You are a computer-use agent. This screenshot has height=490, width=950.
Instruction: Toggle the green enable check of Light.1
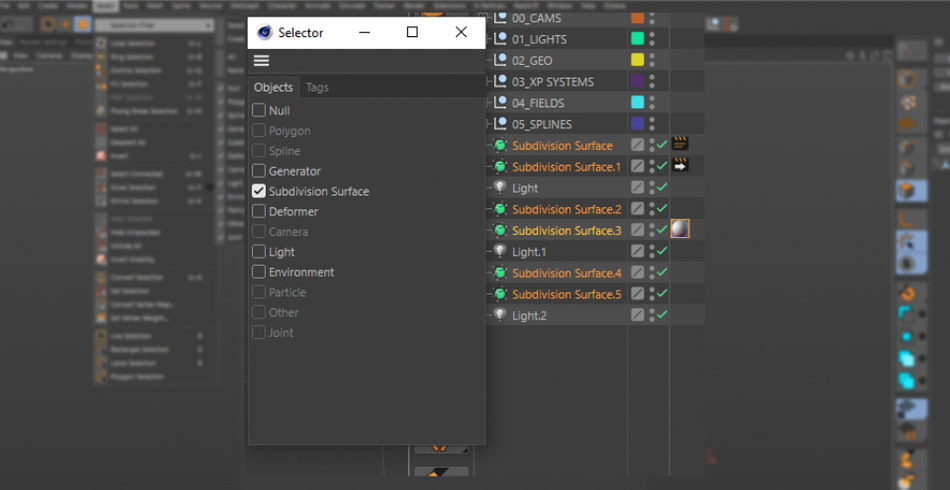pyautogui.click(x=662, y=251)
